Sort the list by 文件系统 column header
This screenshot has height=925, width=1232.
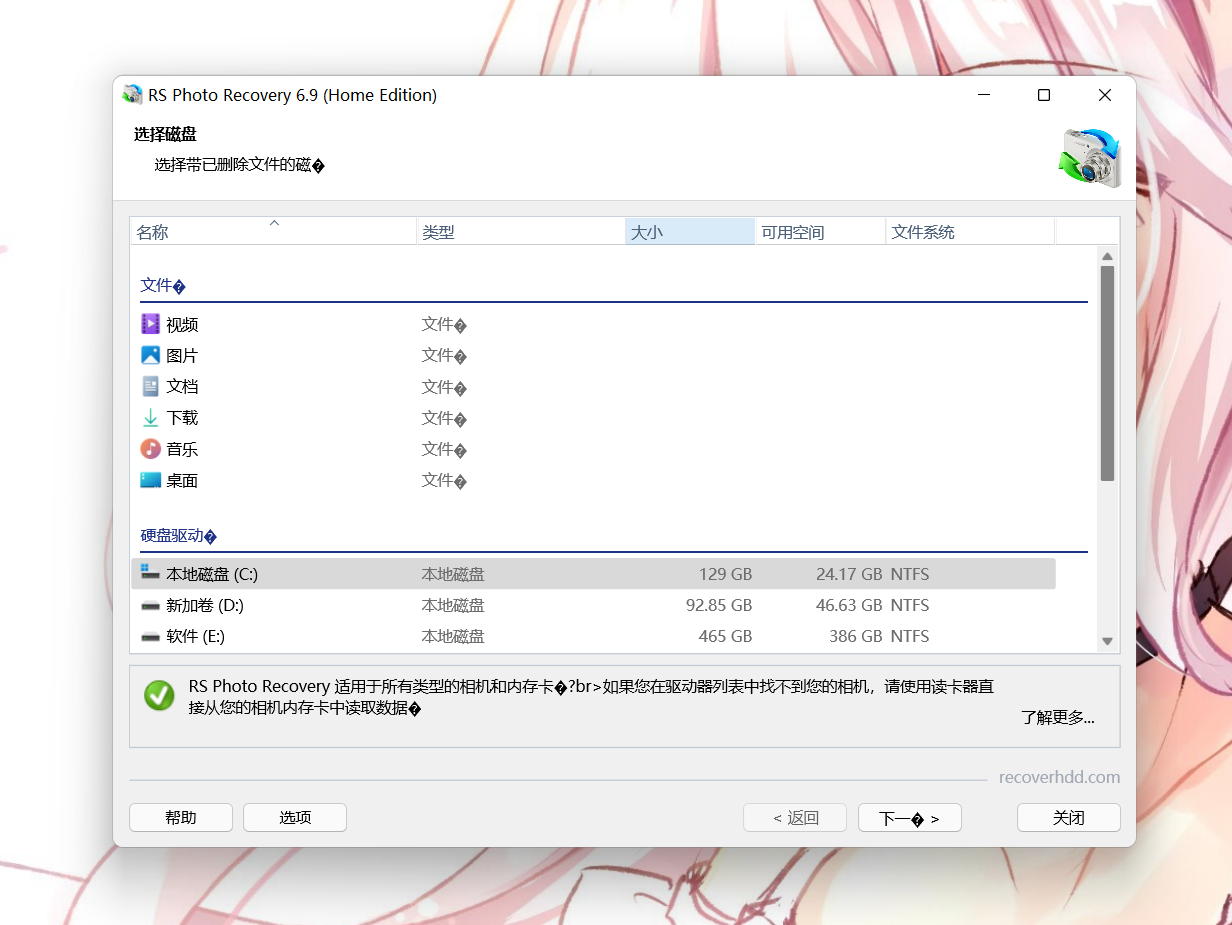[970, 231]
